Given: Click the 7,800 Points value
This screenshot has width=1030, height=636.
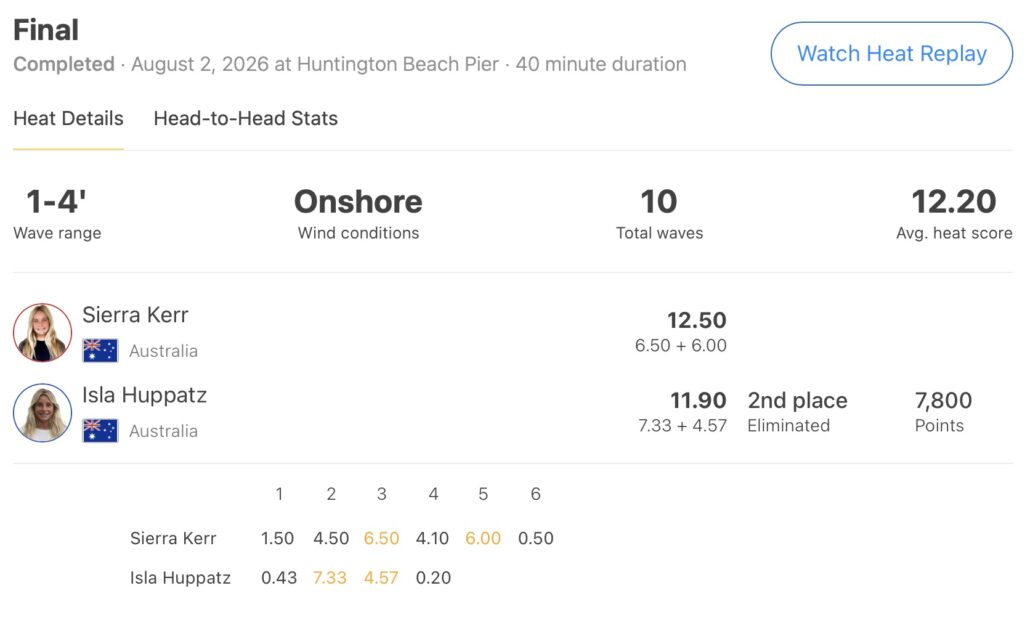Looking at the screenshot, I should 943,400.
